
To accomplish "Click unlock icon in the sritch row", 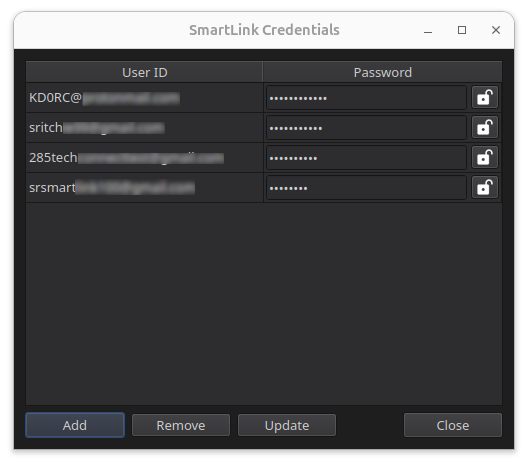I will [485, 128].
